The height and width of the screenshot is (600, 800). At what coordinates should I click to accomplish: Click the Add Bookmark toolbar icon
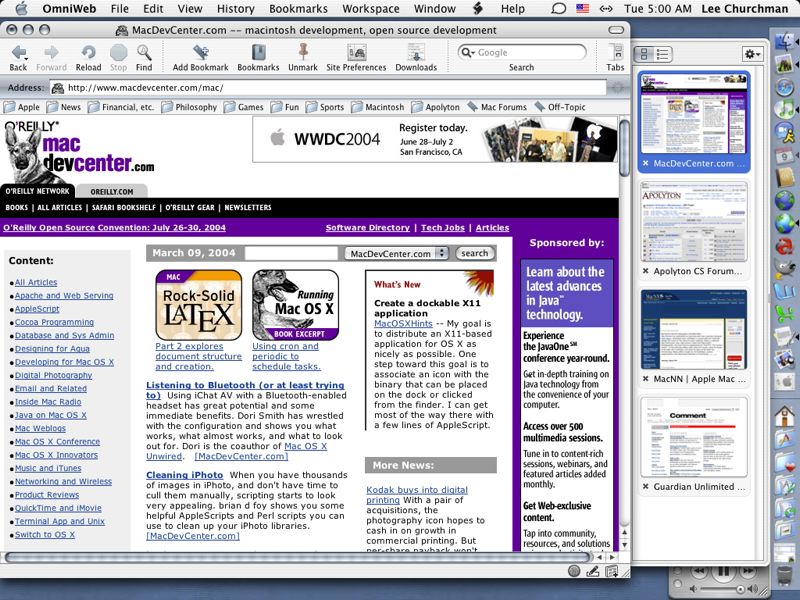[200, 54]
